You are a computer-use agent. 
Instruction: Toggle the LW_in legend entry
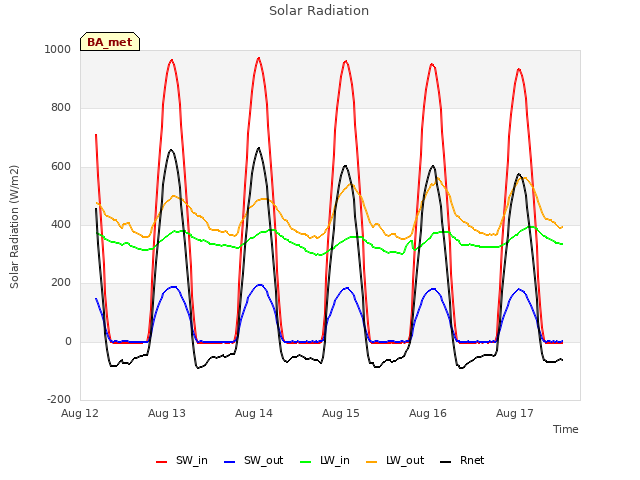[325, 460]
